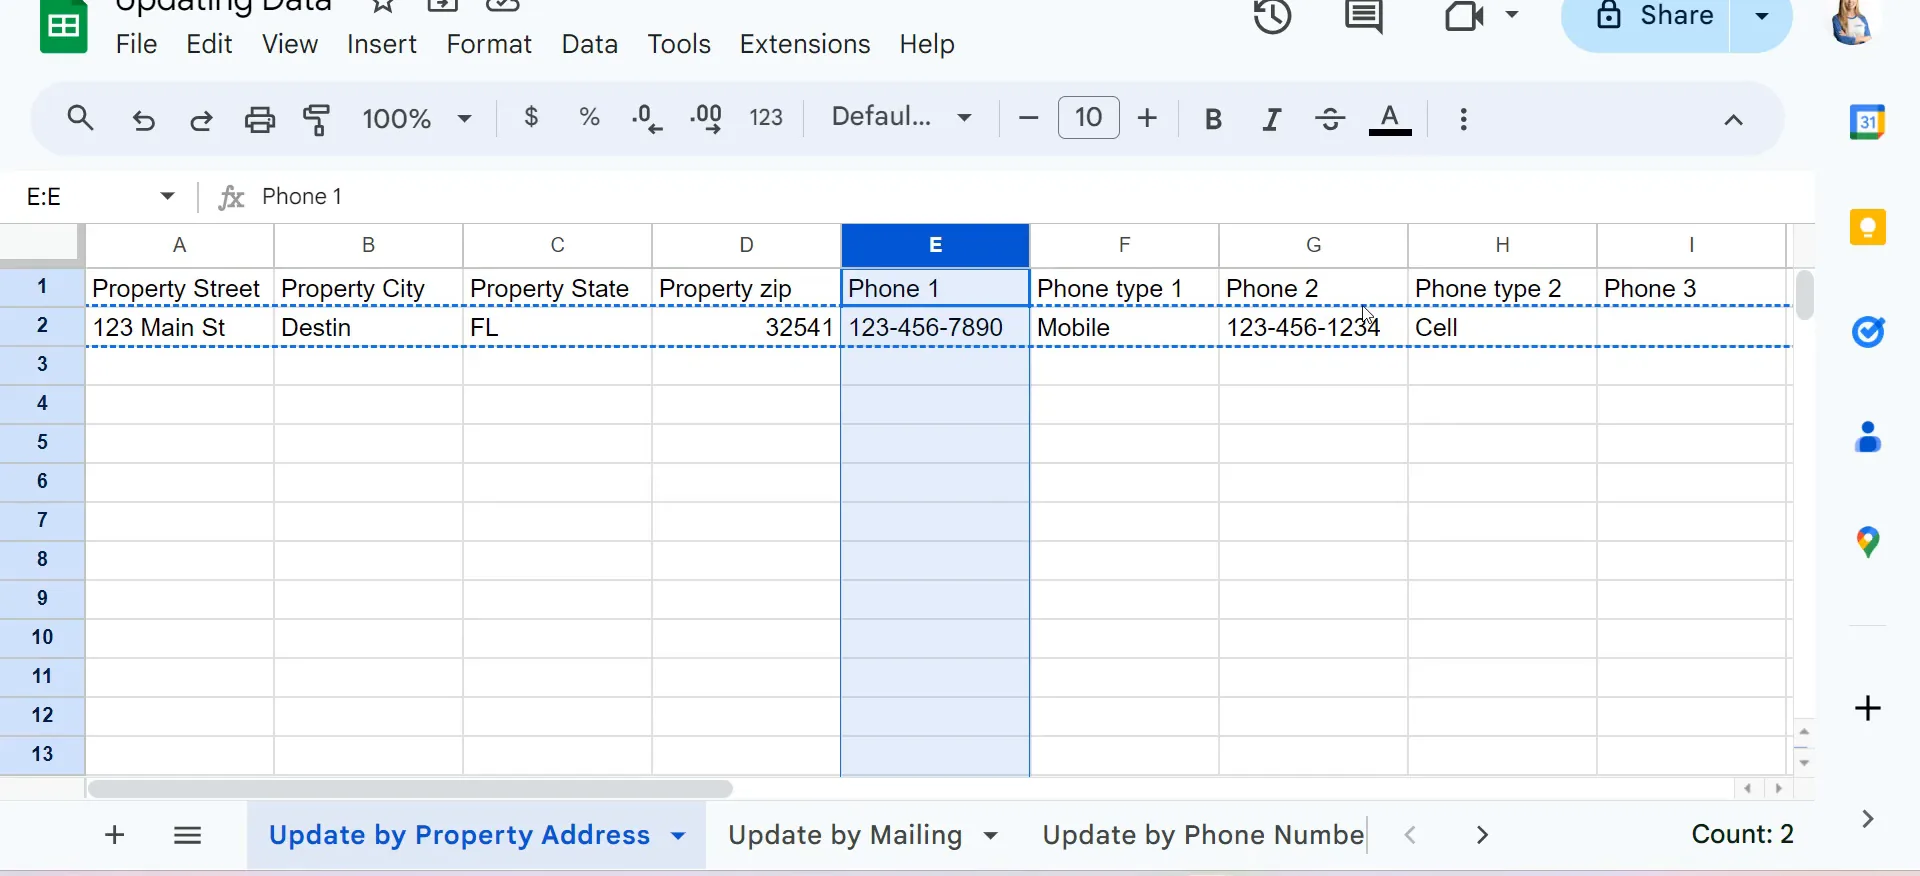
Task: Click the horizontal scrollbar thumb
Action: (x=410, y=789)
